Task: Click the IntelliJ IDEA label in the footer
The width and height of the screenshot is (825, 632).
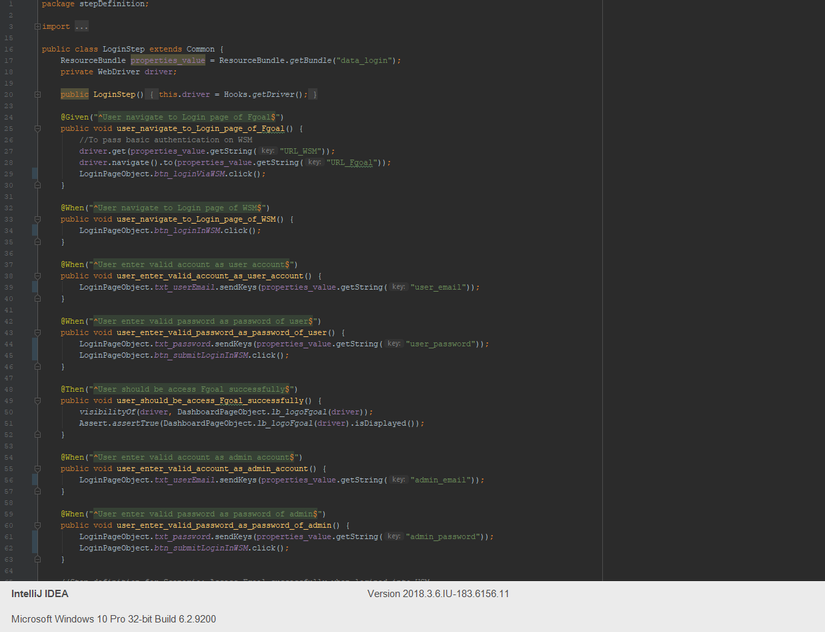Action: [40, 594]
